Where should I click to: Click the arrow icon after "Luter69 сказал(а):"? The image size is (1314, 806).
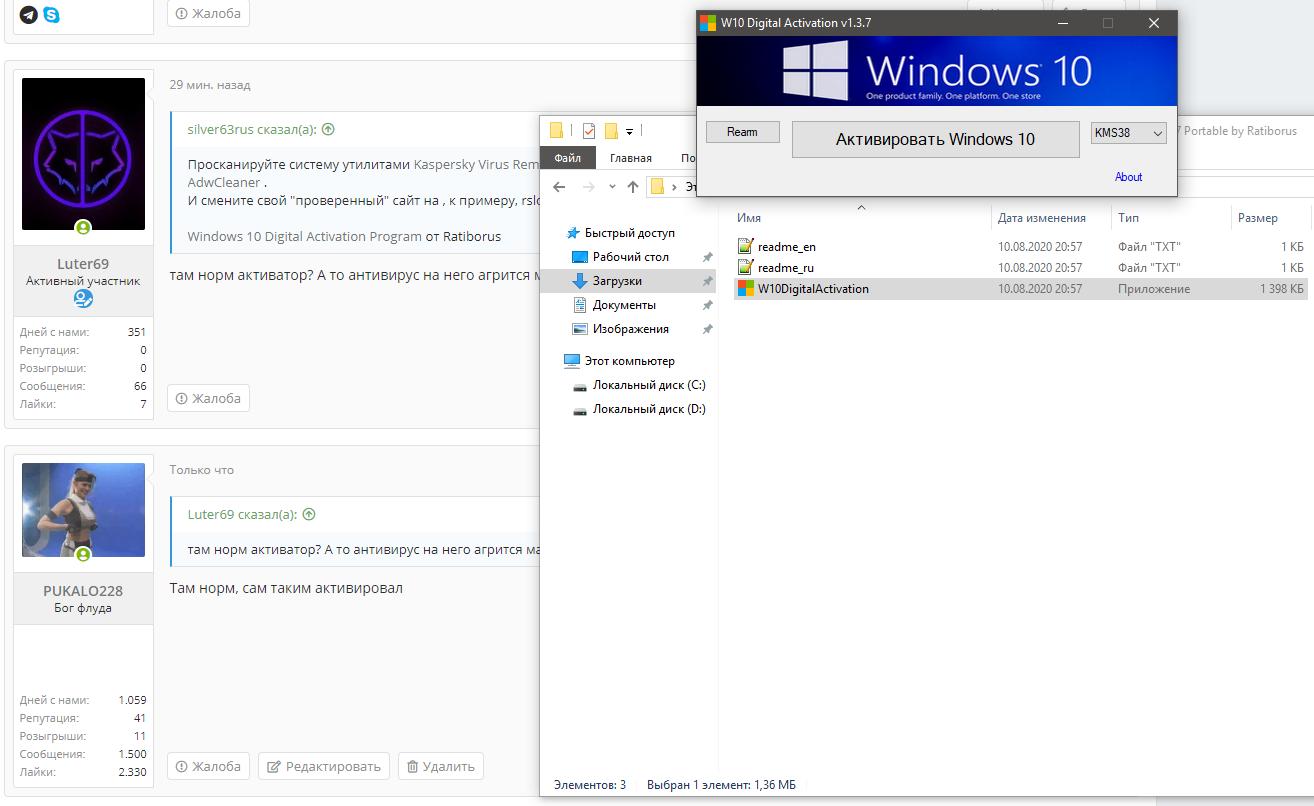(309, 515)
